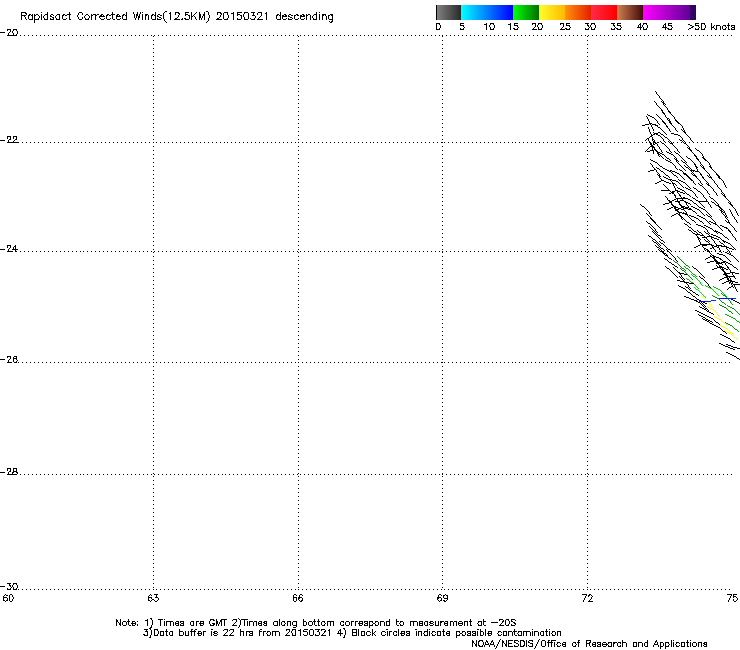
Task: Click the red 30-35 knots color segment
Action: (x=604, y=12)
